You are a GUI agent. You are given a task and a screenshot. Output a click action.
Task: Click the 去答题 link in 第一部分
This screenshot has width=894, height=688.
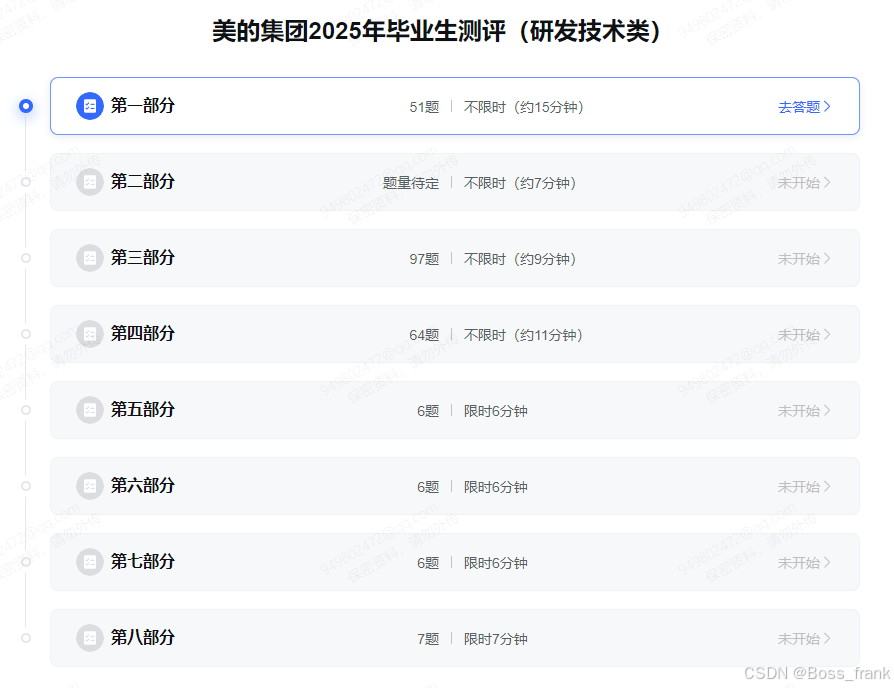click(x=804, y=107)
